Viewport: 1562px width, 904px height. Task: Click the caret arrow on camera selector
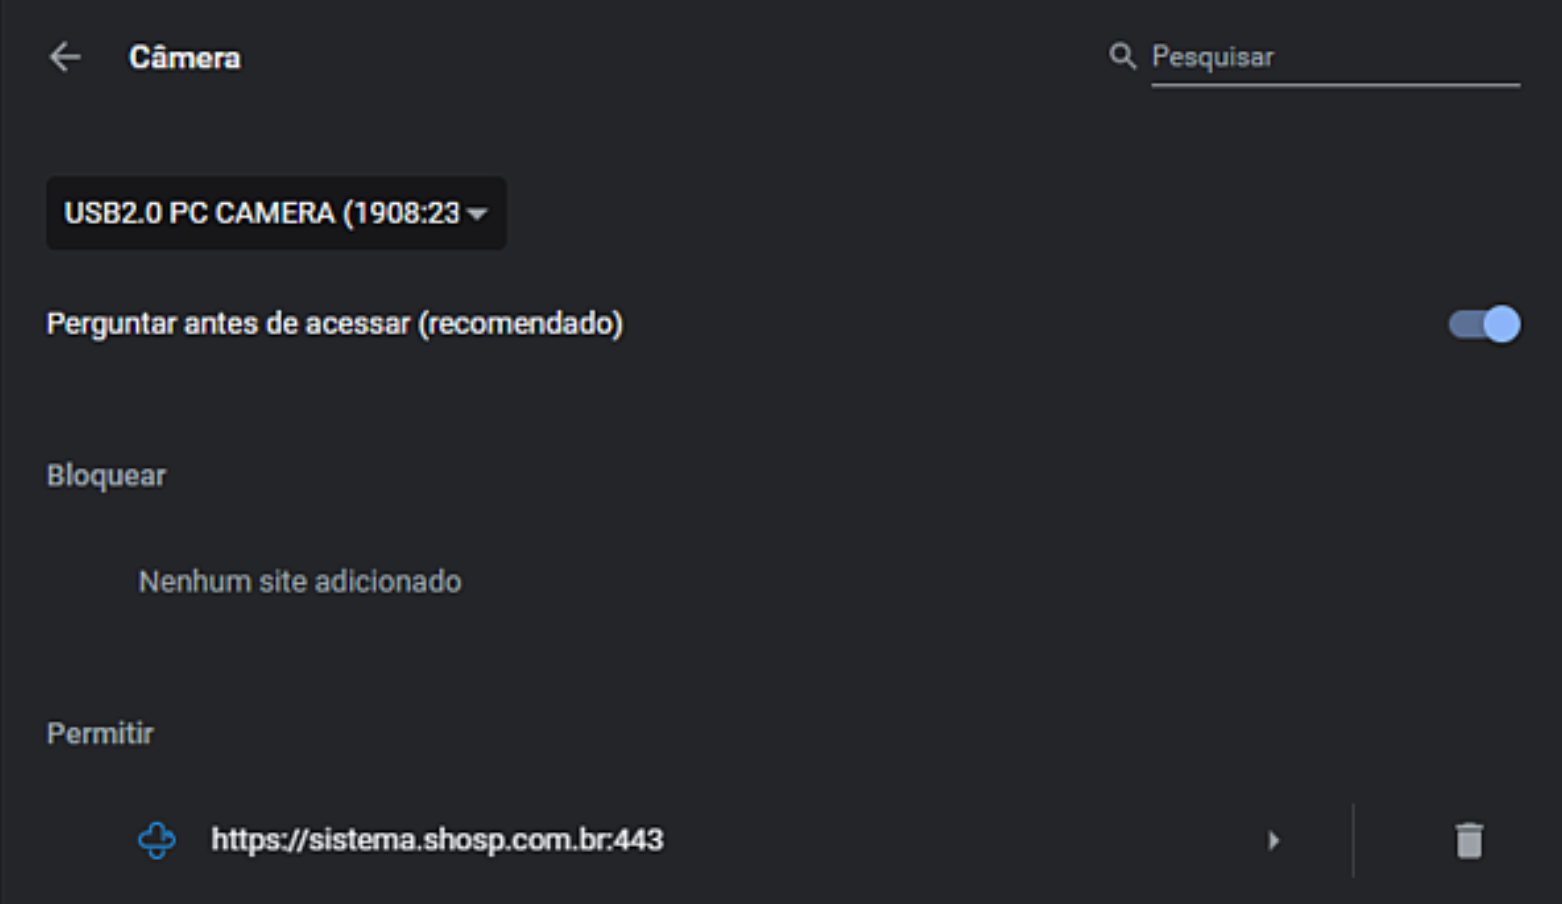pos(477,214)
